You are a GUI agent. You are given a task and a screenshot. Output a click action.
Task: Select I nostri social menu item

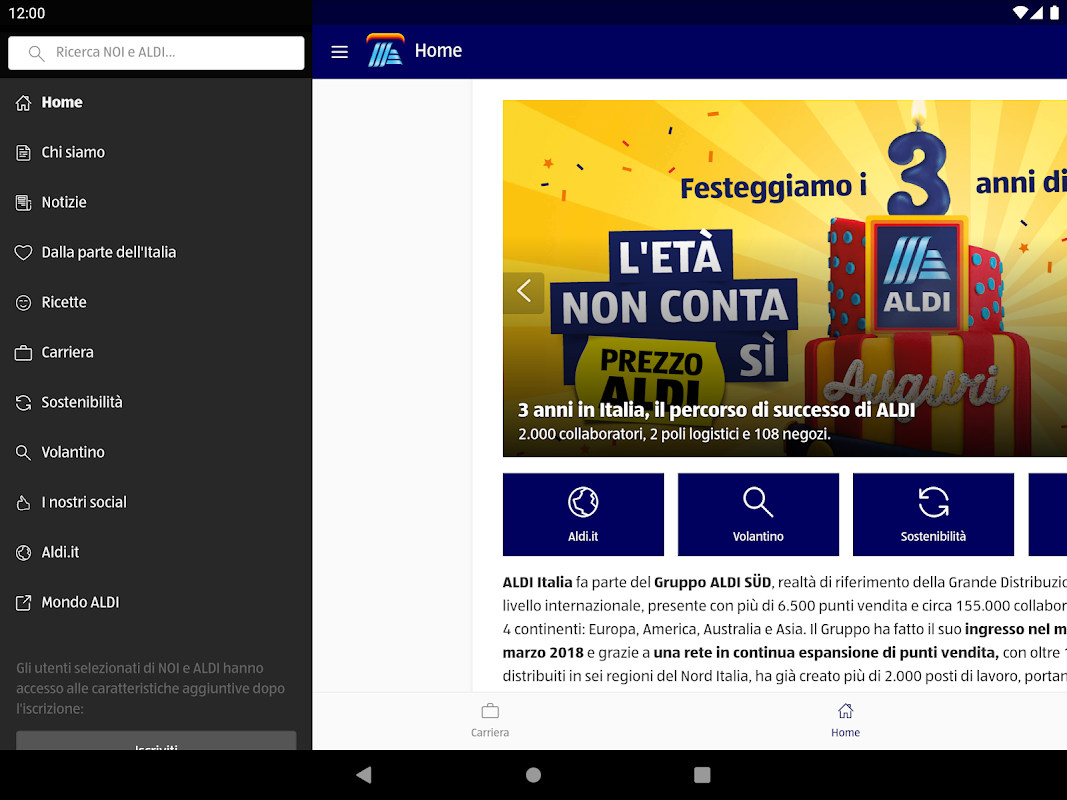point(156,502)
